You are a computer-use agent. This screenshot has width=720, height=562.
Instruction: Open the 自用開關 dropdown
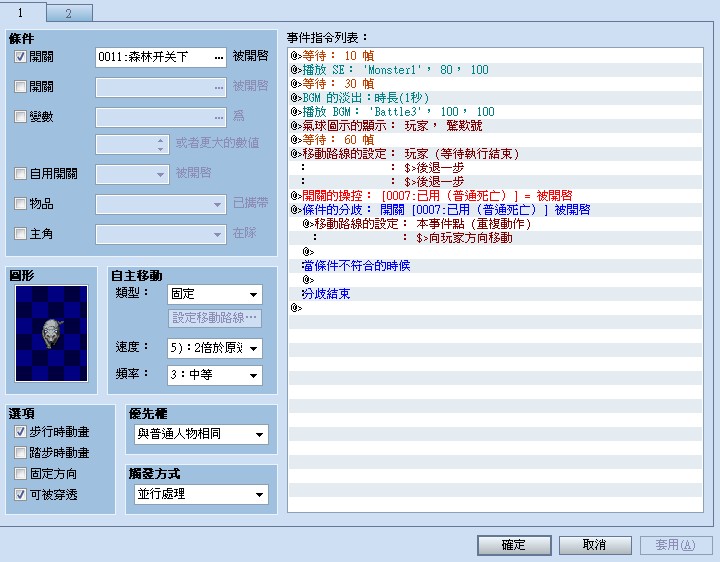pos(132,174)
